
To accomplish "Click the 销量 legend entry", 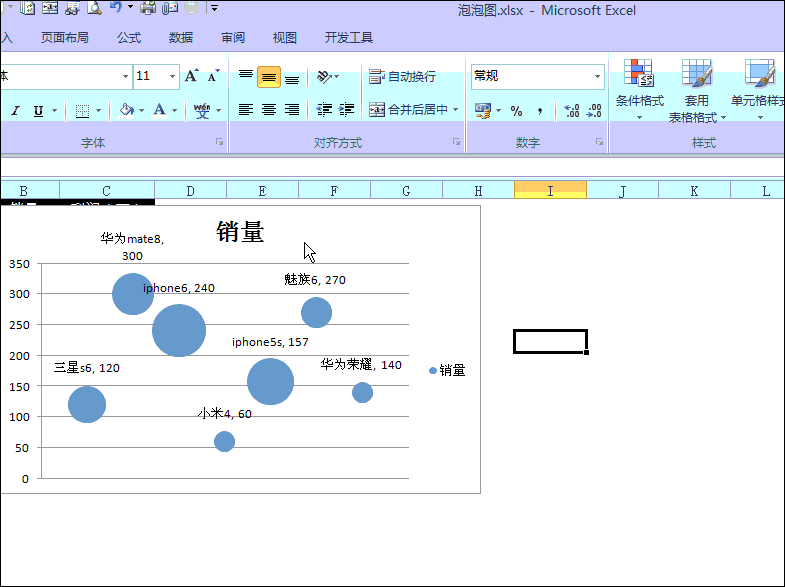I will point(447,370).
